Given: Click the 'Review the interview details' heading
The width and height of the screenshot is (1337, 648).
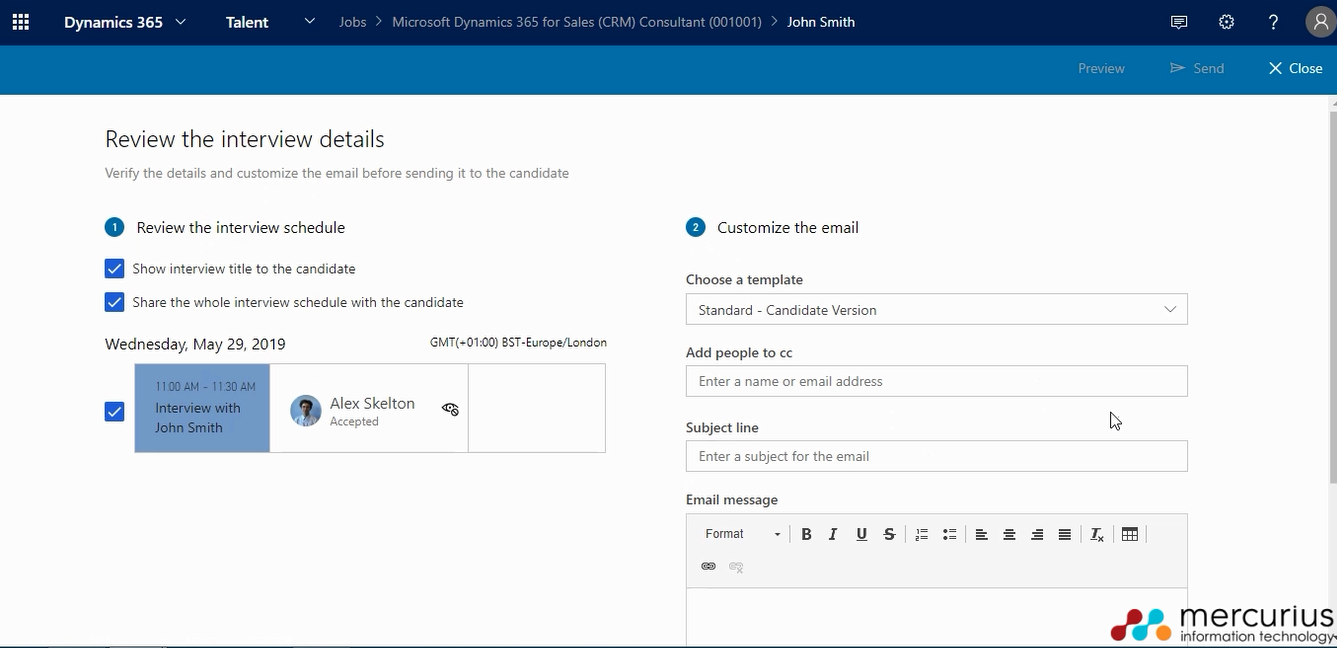Looking at the screenshot, I should [x=245, y=139].
